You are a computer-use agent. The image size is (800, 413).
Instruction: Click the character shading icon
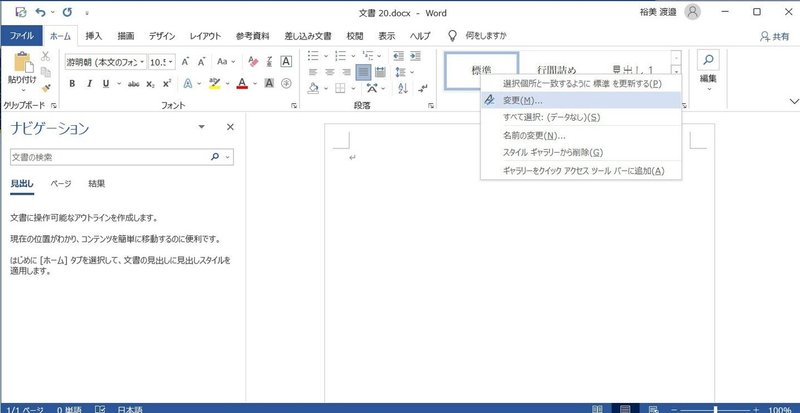(269, 84)
